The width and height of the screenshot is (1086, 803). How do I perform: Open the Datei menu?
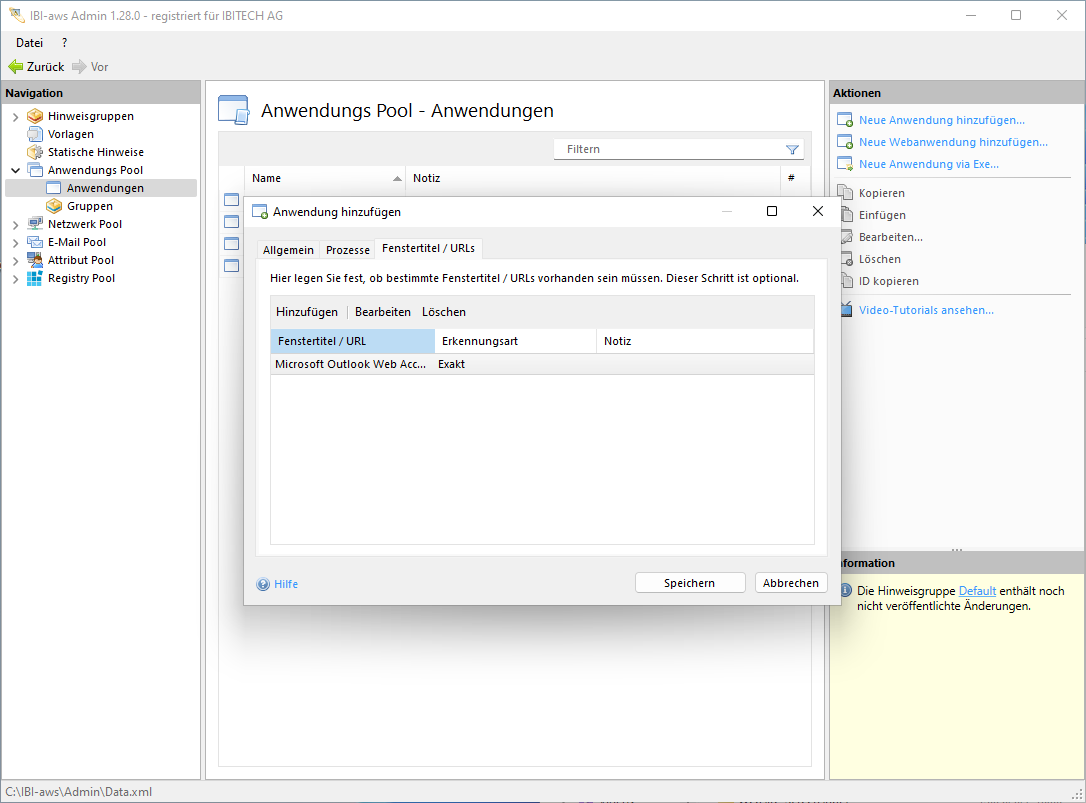pyautogui.click(x=29, y=43)
